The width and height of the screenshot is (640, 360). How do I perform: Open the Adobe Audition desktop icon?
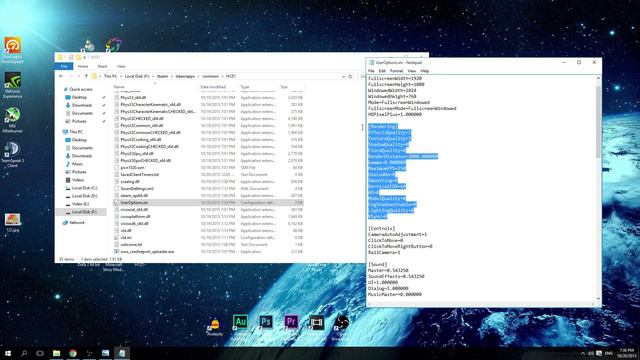pos(240,323)
